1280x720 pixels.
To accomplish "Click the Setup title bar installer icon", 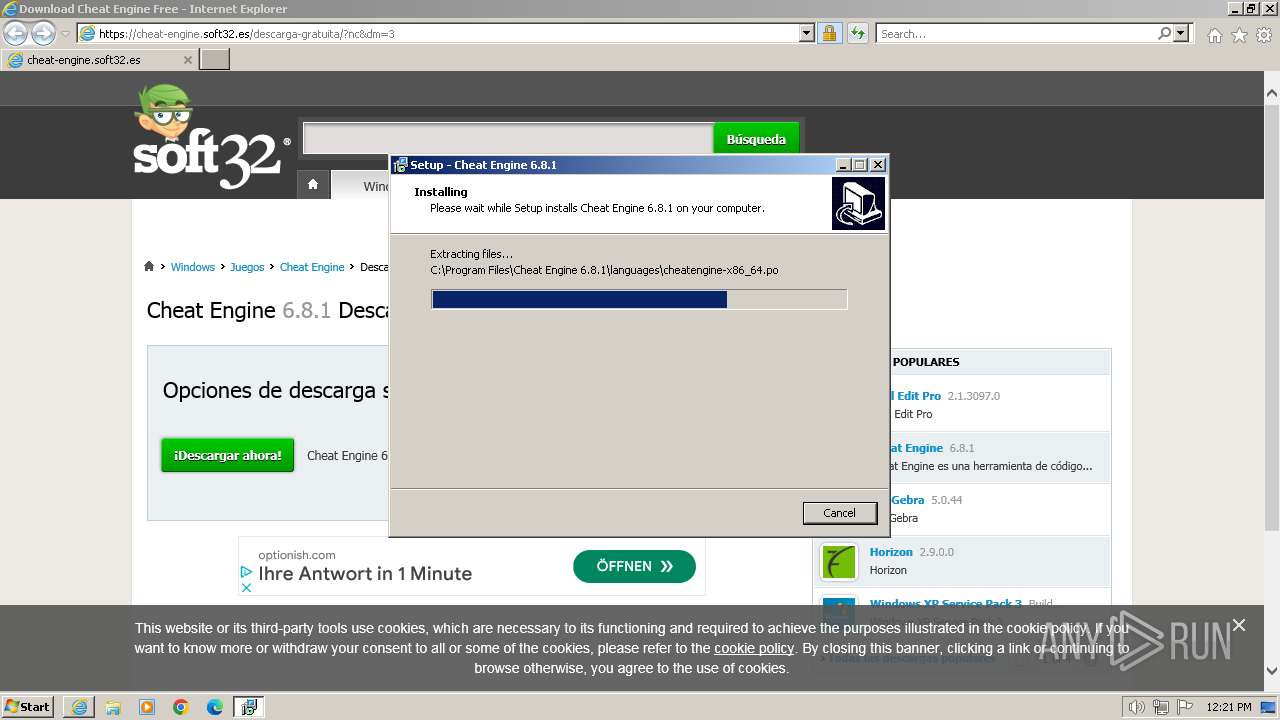I will click(400, 165).
